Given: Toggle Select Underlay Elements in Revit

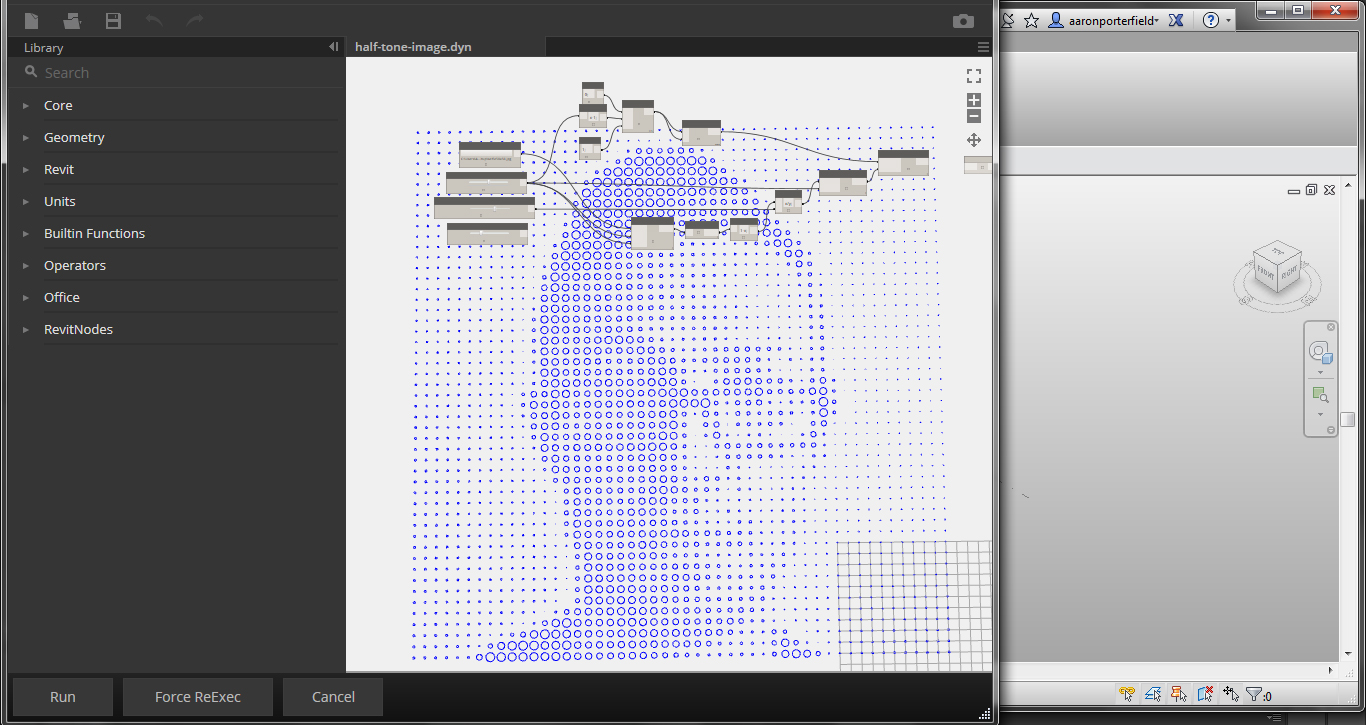Looking at the screenshot, I should (x=1153, y=694).
